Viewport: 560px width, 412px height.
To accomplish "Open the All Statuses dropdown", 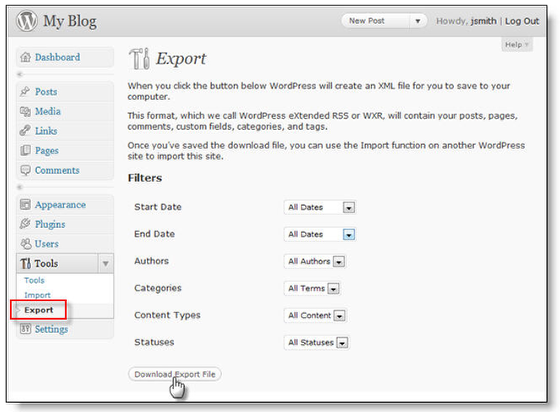I will point(316,343).
